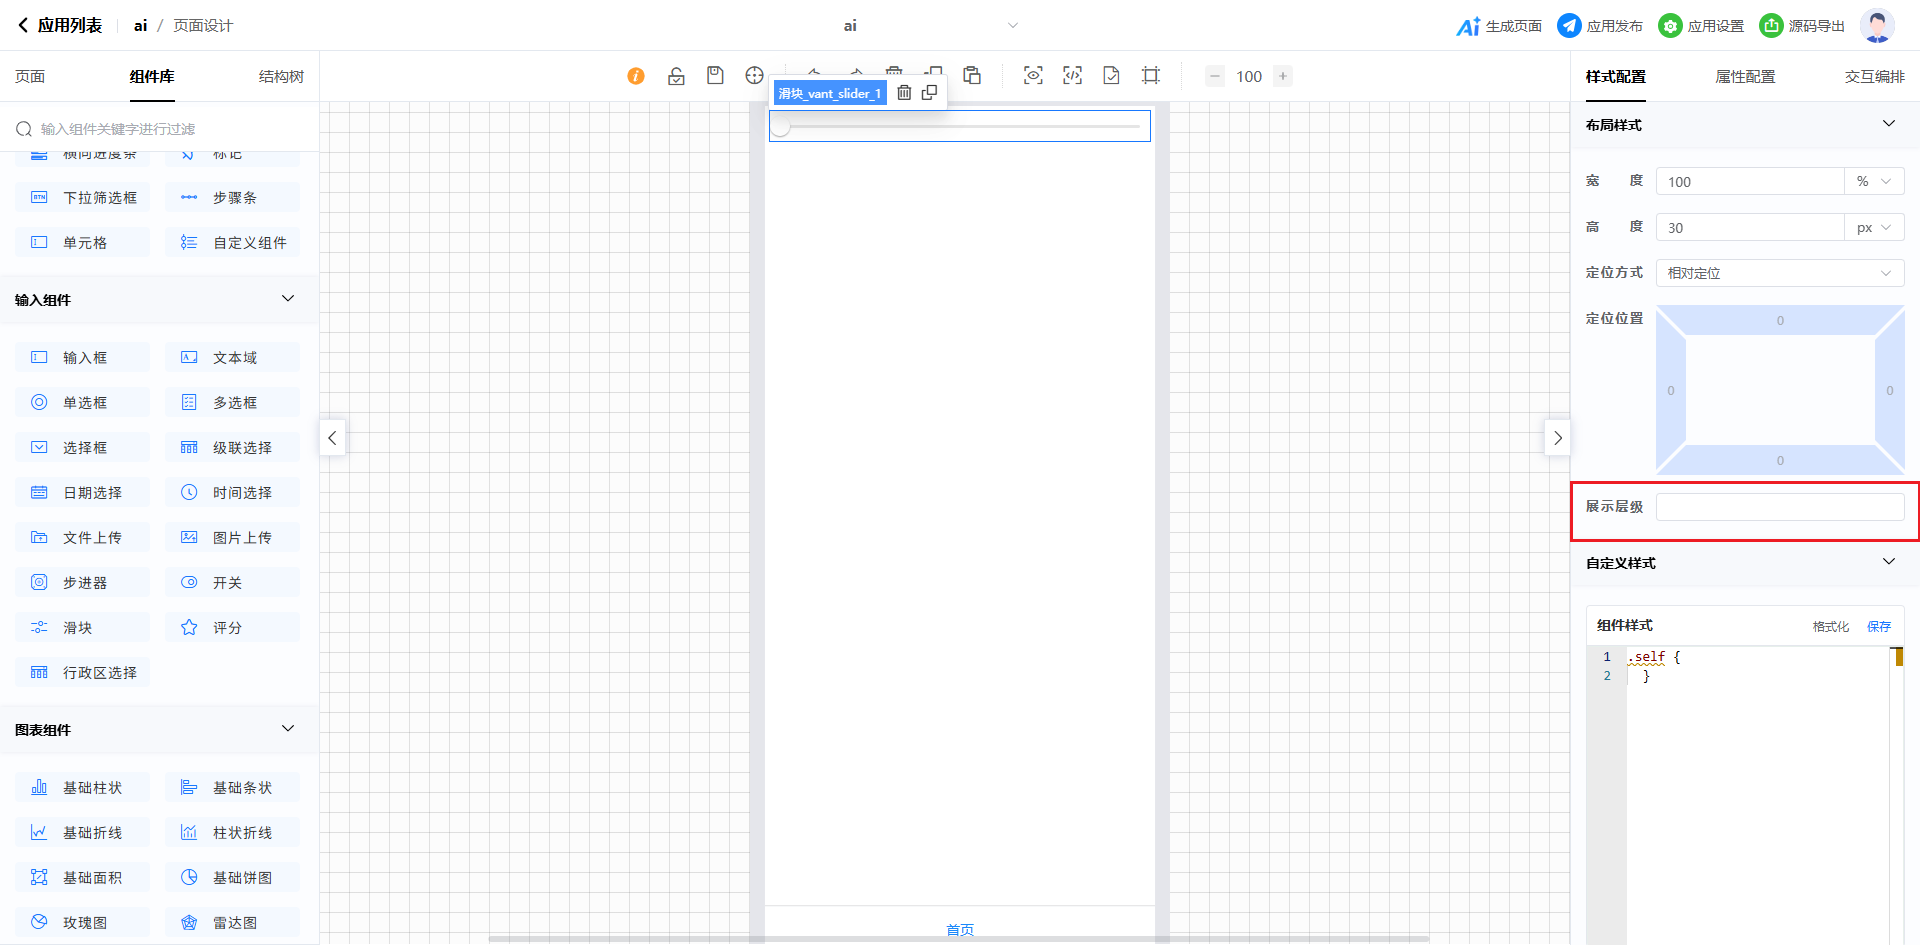Collapse the left component panel arrow

[x=332, y=438]
